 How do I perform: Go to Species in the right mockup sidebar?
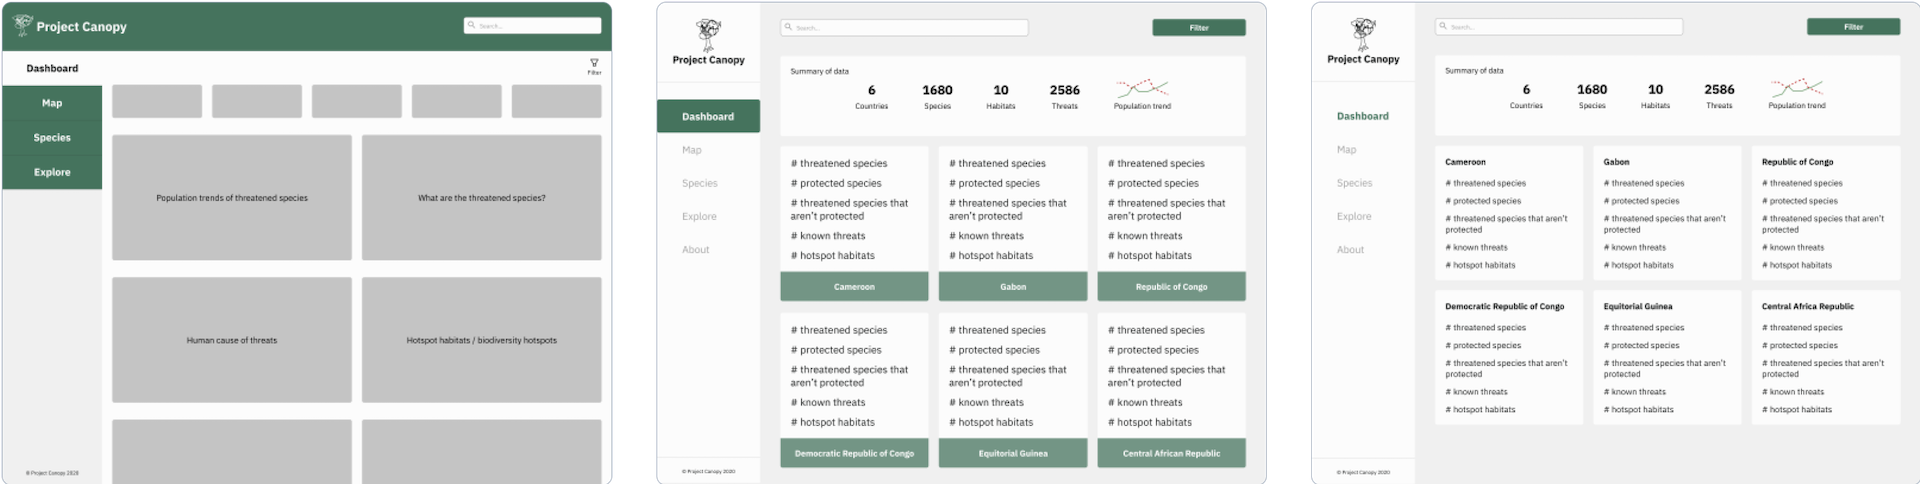tap(1355, 183)
